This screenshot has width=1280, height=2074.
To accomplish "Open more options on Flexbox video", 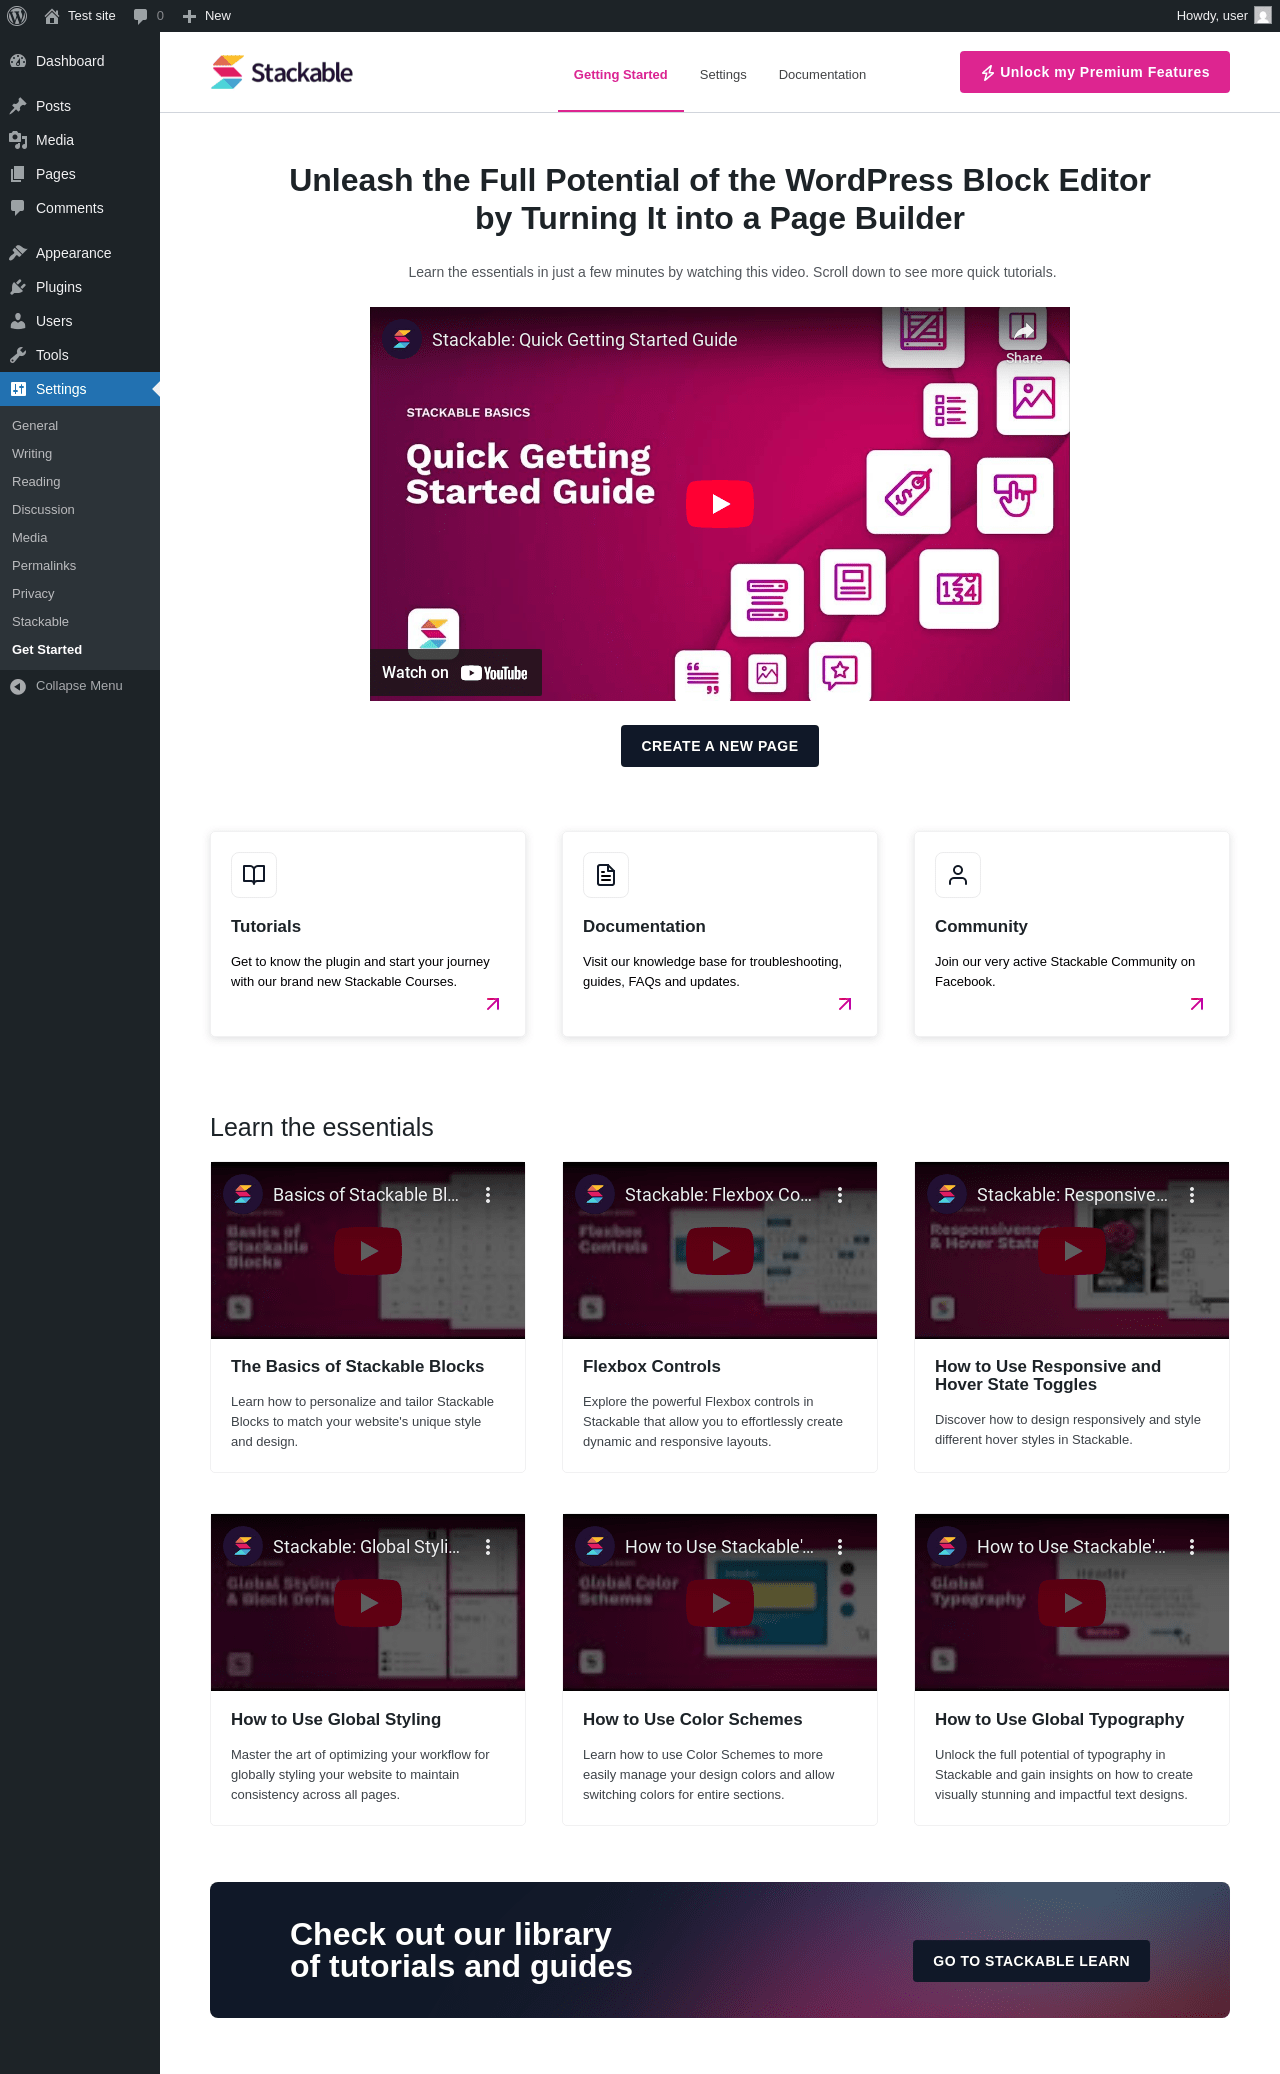I will [x=840, y=1195].
